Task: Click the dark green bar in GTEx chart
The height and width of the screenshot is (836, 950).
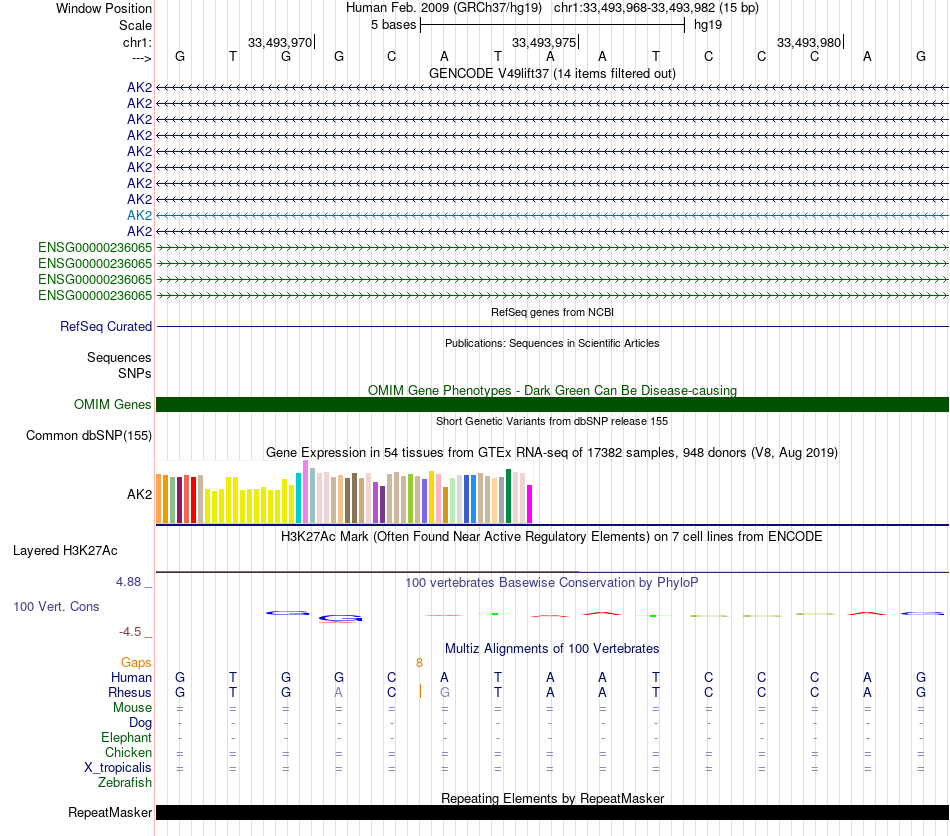Action: point(508,496)
